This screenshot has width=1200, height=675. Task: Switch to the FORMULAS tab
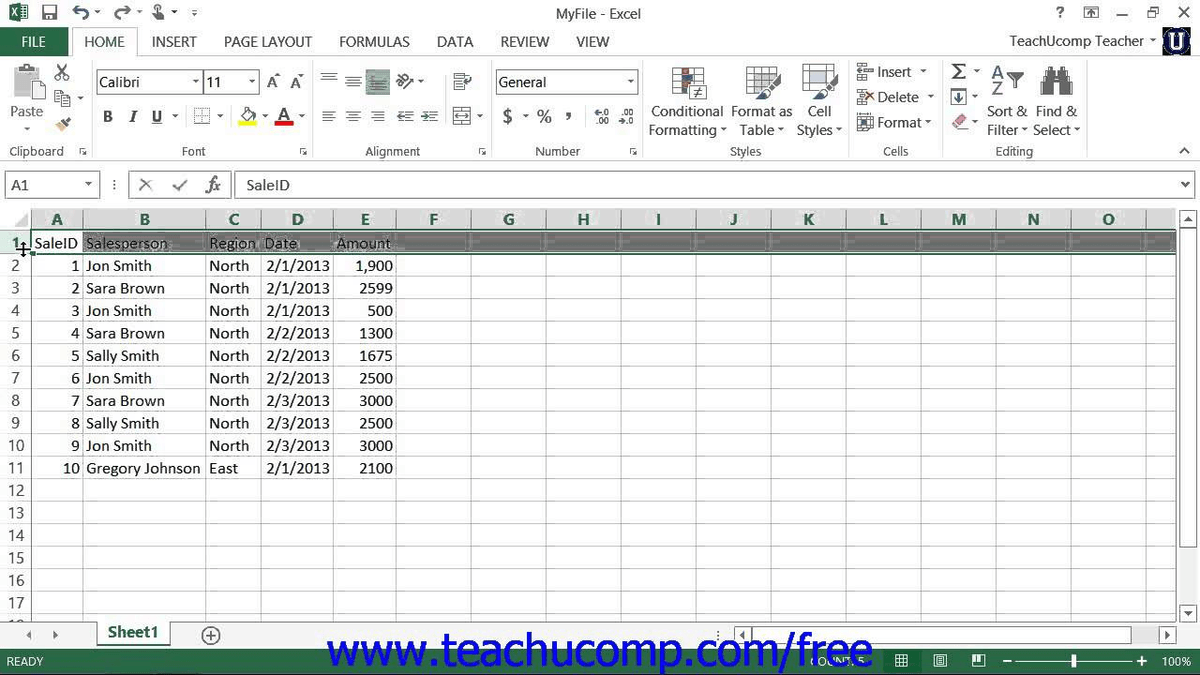coord(374,42)
